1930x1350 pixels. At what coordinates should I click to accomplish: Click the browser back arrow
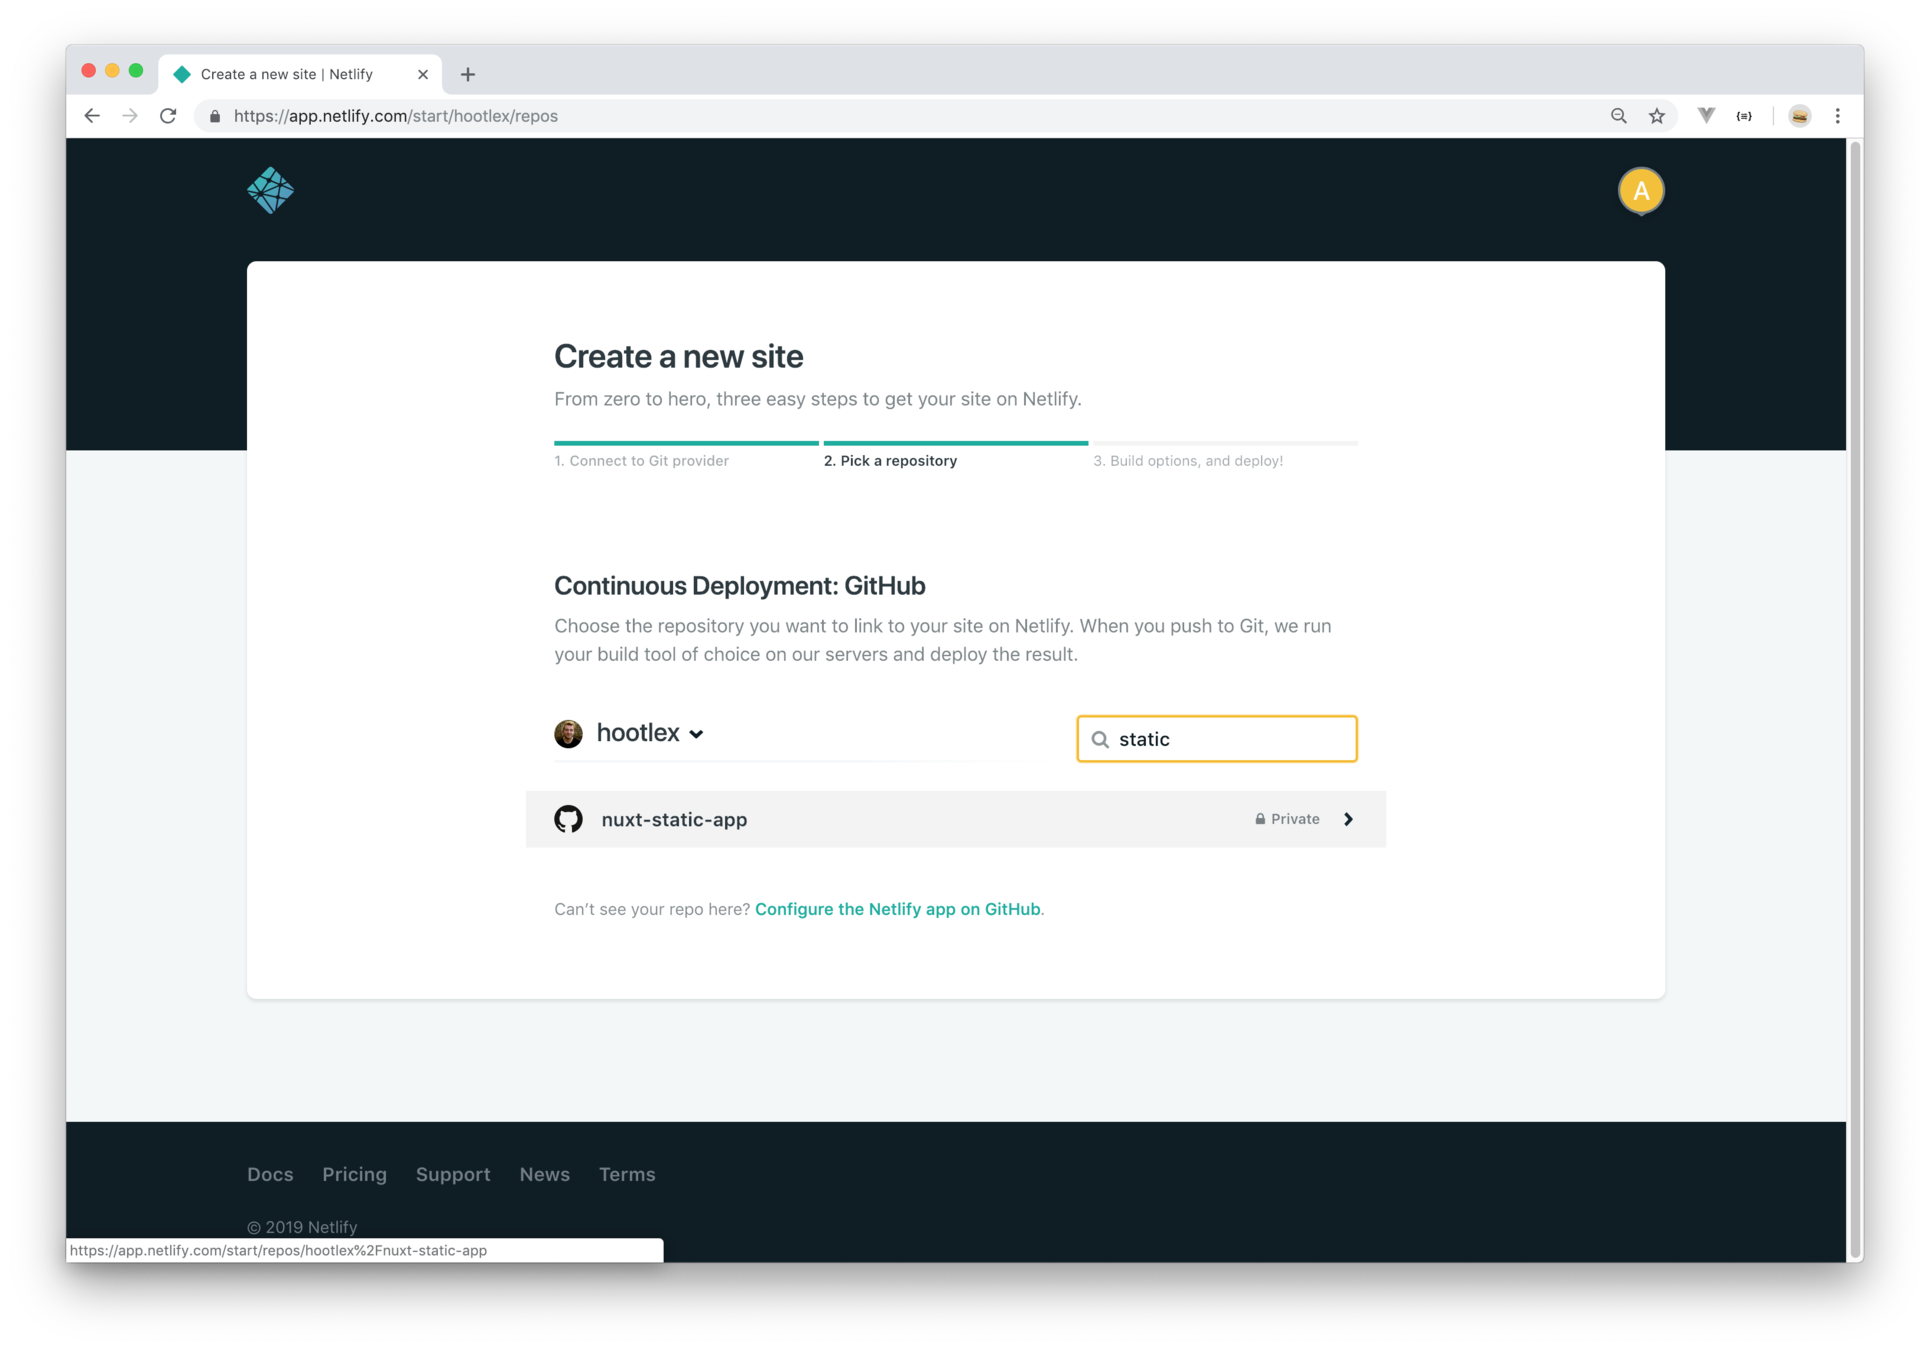(92, 116)
